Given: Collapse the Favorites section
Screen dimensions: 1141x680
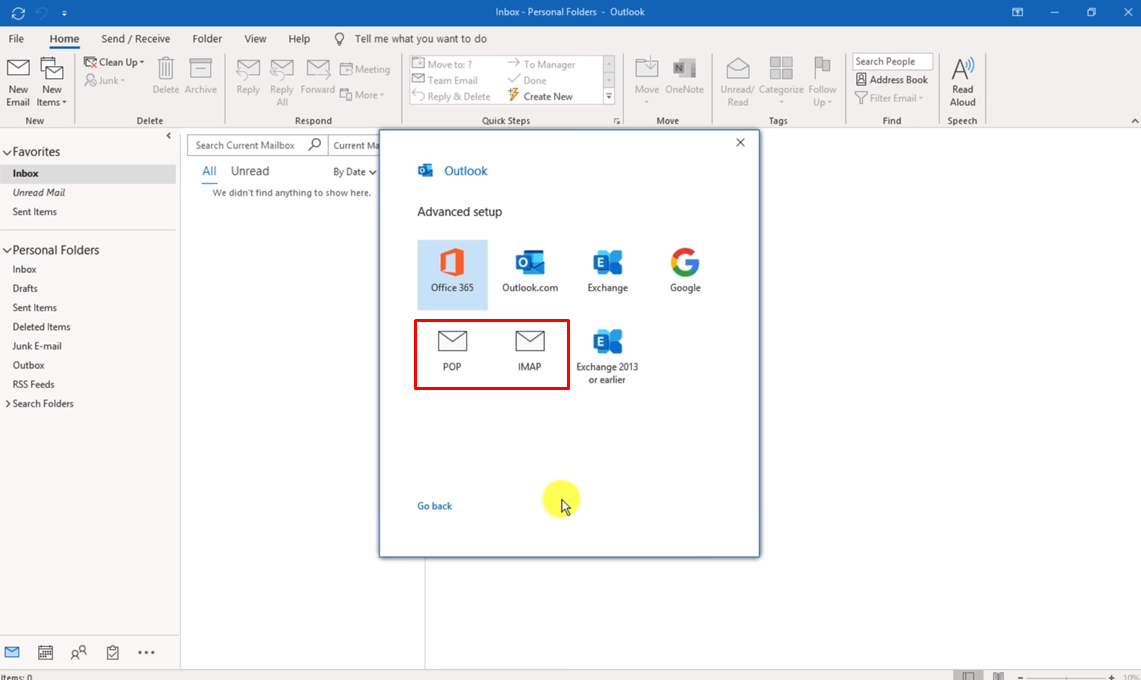Looking at the screenshot, I should (7, 152).
